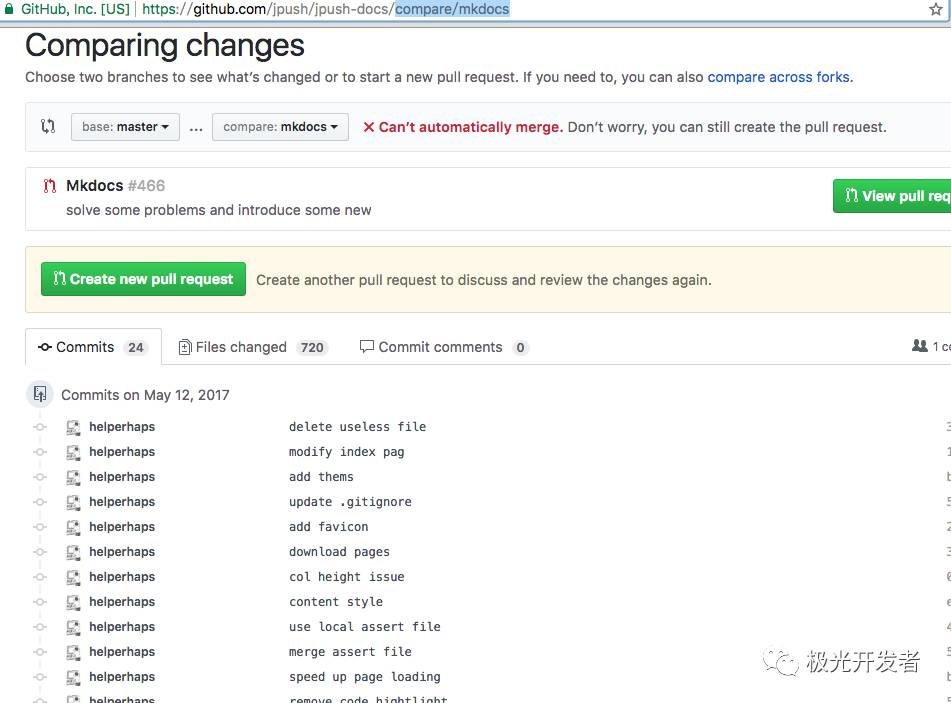Click the bookmark star icon in address bar
This screenshot has height=703, width=951.
[x=935, y=9]
